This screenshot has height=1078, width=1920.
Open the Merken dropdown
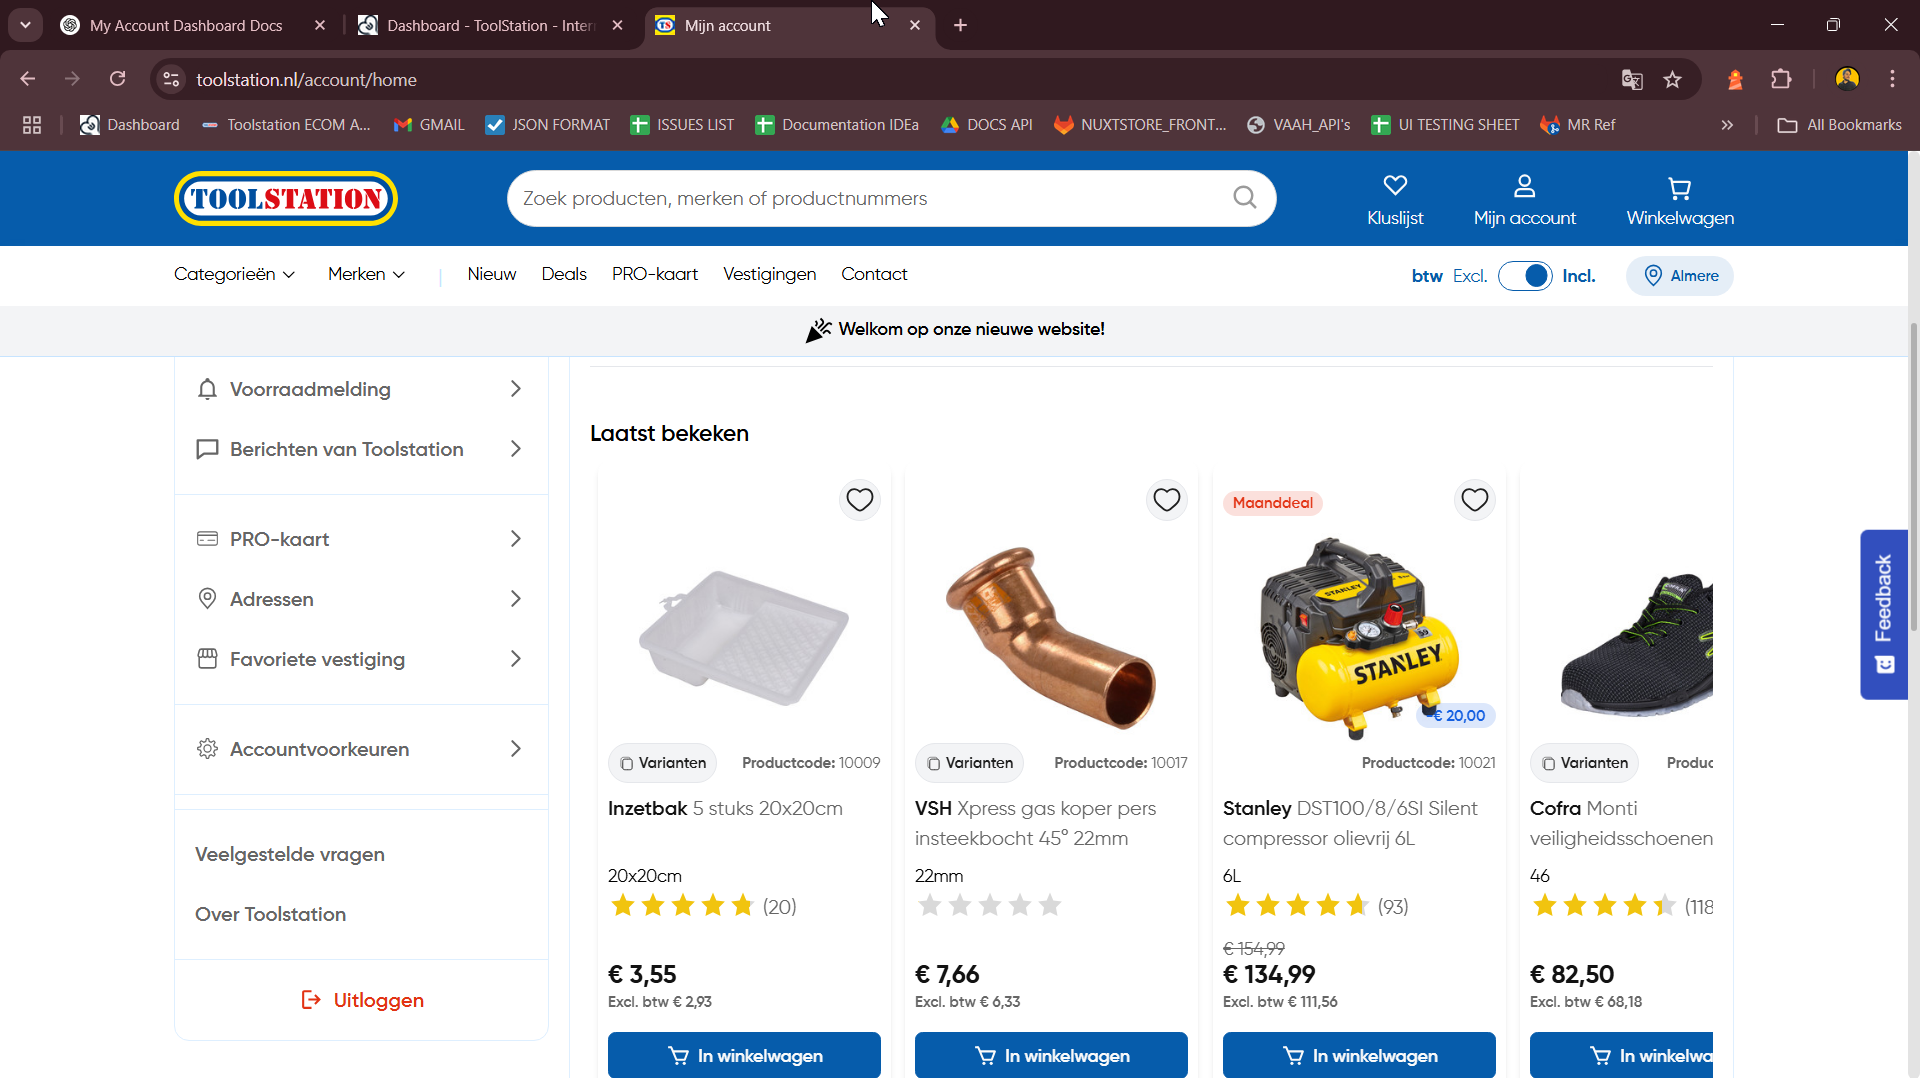(365, 274)
